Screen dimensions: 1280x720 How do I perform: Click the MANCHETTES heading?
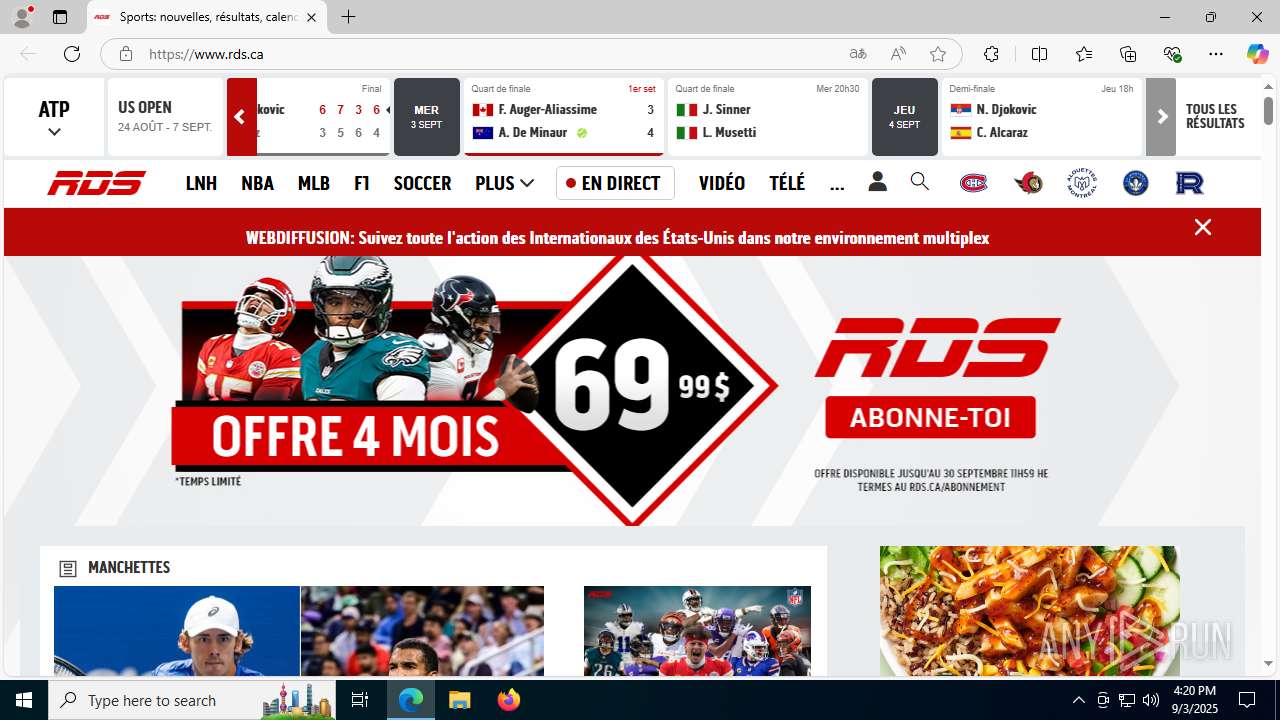[x=129, y=567]
